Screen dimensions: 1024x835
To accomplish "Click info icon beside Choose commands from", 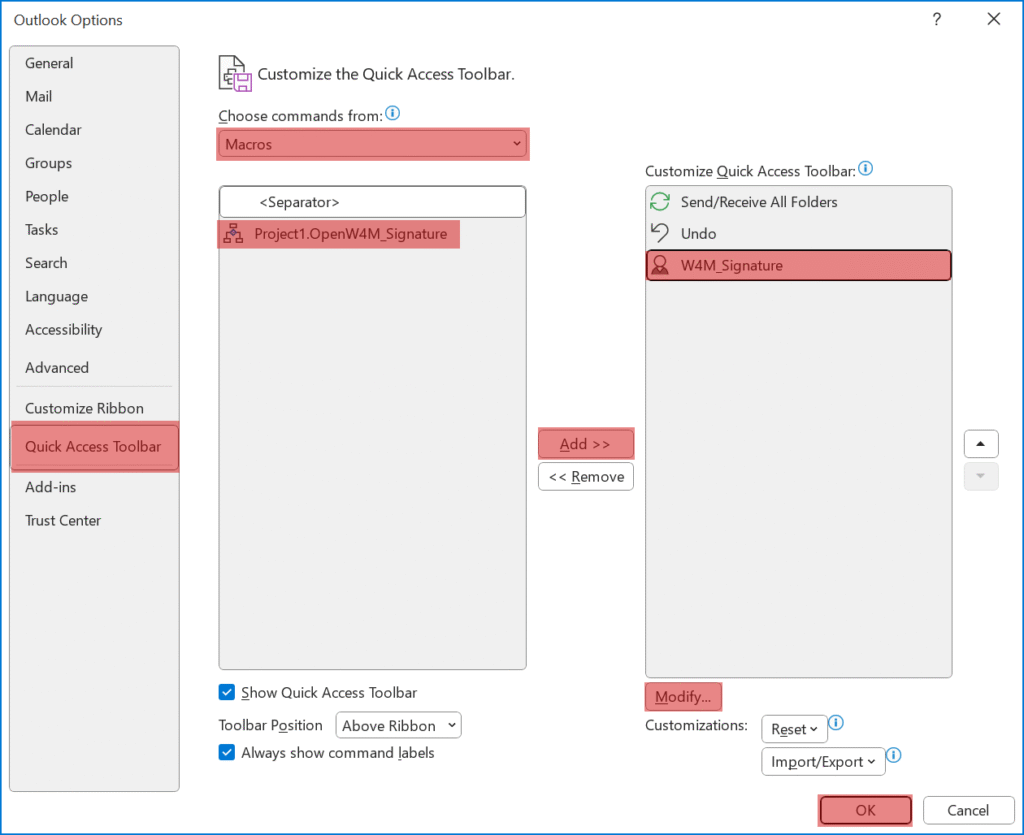I will pyautogui.click(x=393, y=114).
